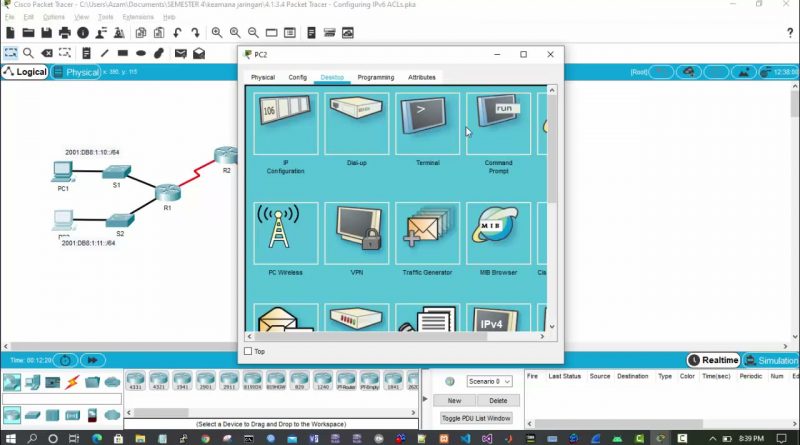800x445 pixels.
Task: Open the help question mark icon
Action: (x=790, y=33)
